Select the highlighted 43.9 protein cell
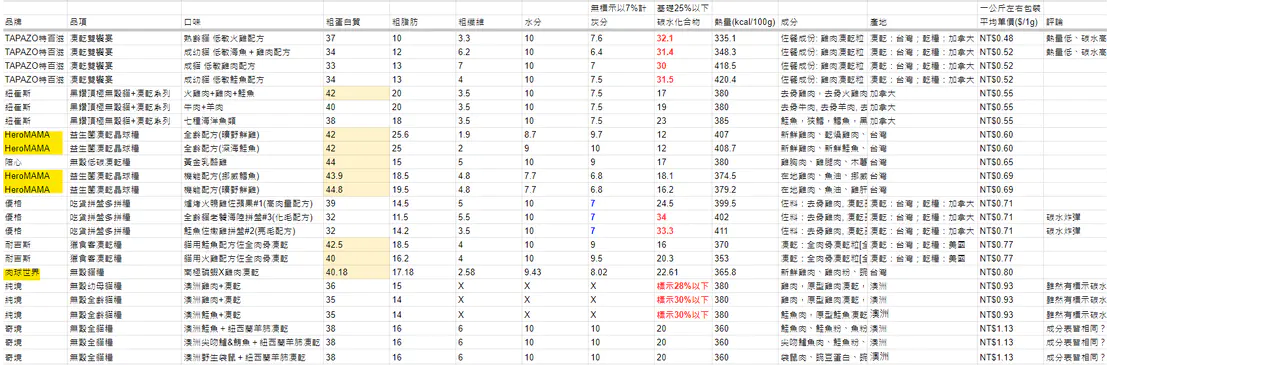 tap(357, 175)
